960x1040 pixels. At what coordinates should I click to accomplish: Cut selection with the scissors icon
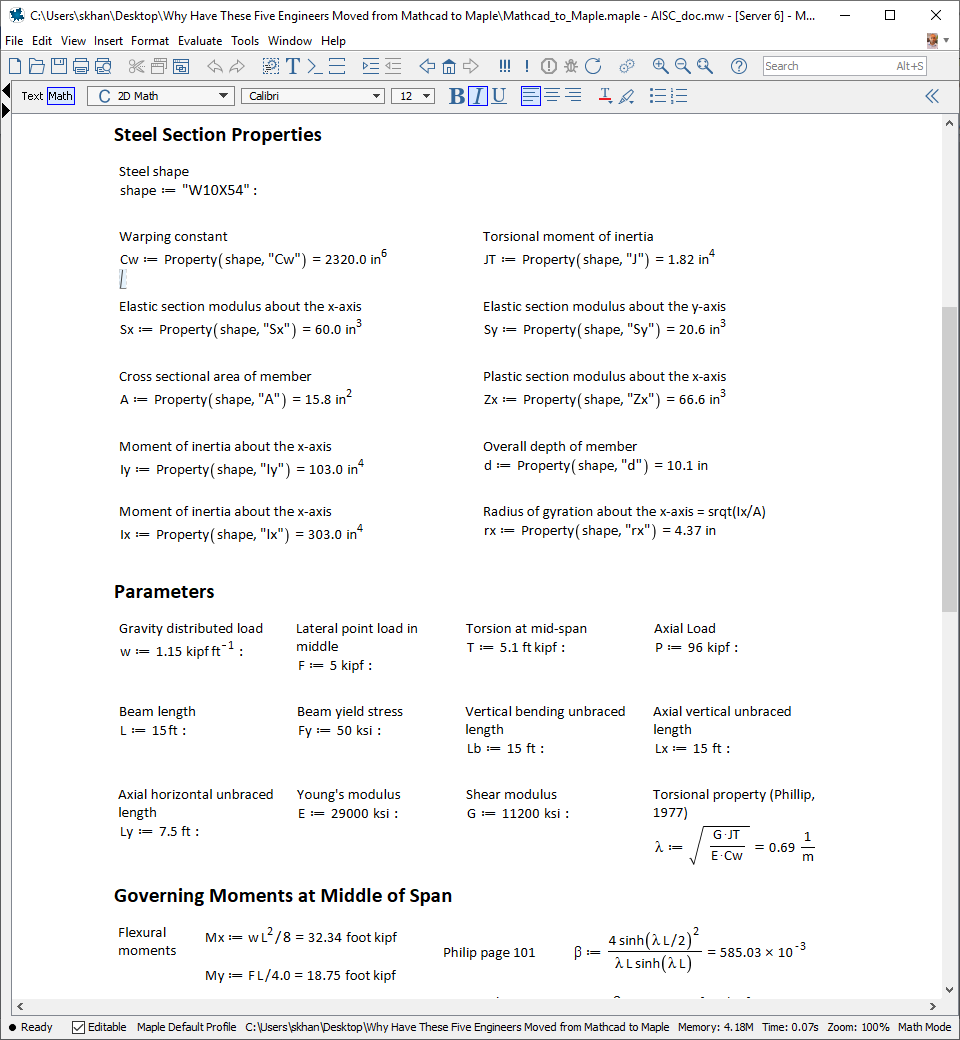coord(136,66)
